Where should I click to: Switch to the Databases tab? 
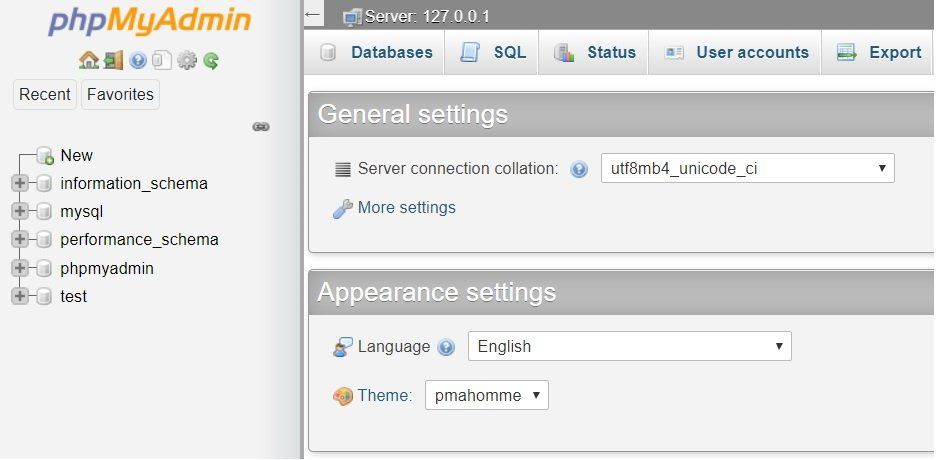point(376,53)
